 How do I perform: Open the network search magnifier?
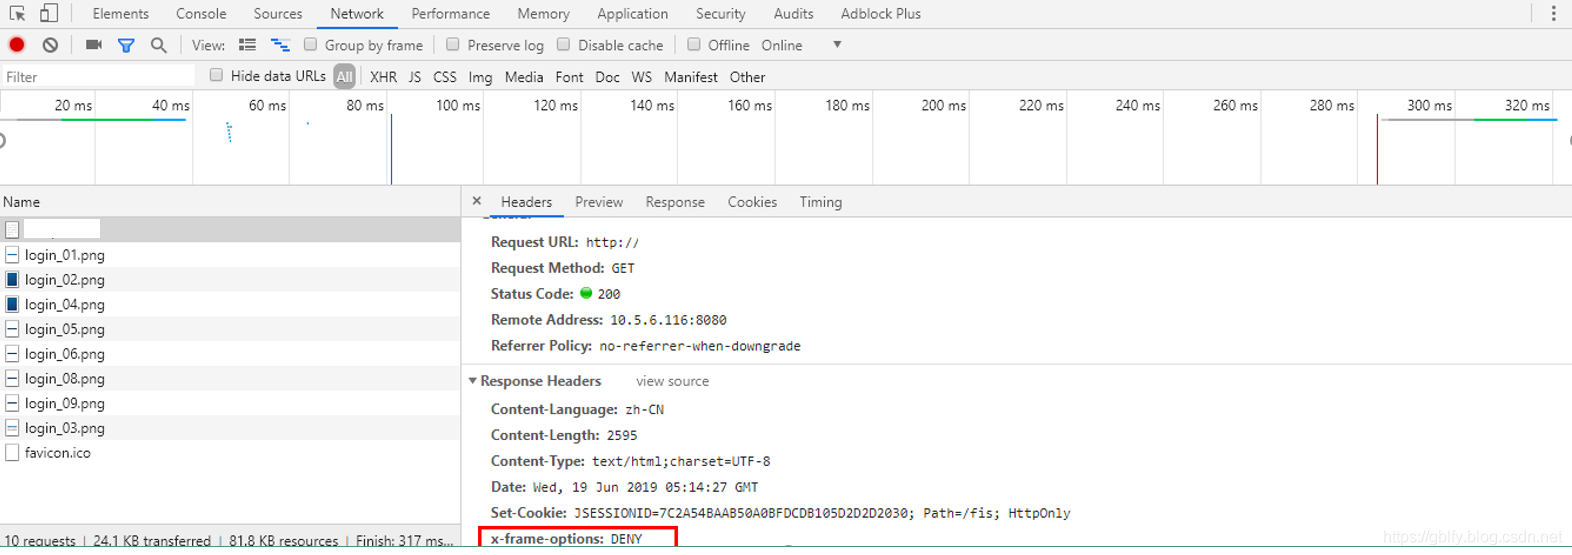click(x=158, y=45)
